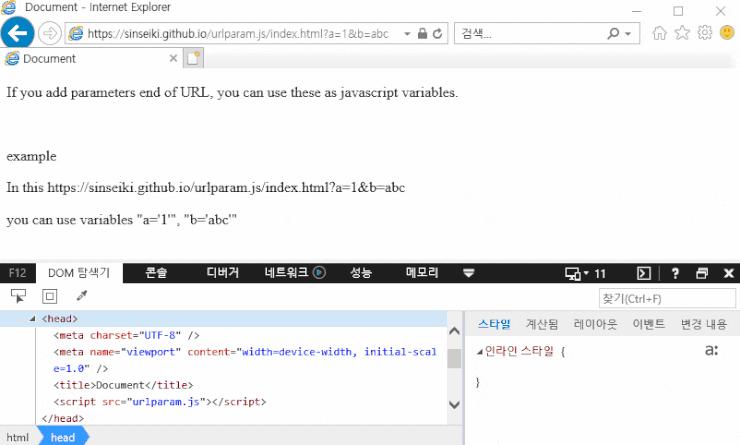Viewport: 740px width, 445px height.
Task: Select the meta charset UTF-8 line
Action: [126, 336]
